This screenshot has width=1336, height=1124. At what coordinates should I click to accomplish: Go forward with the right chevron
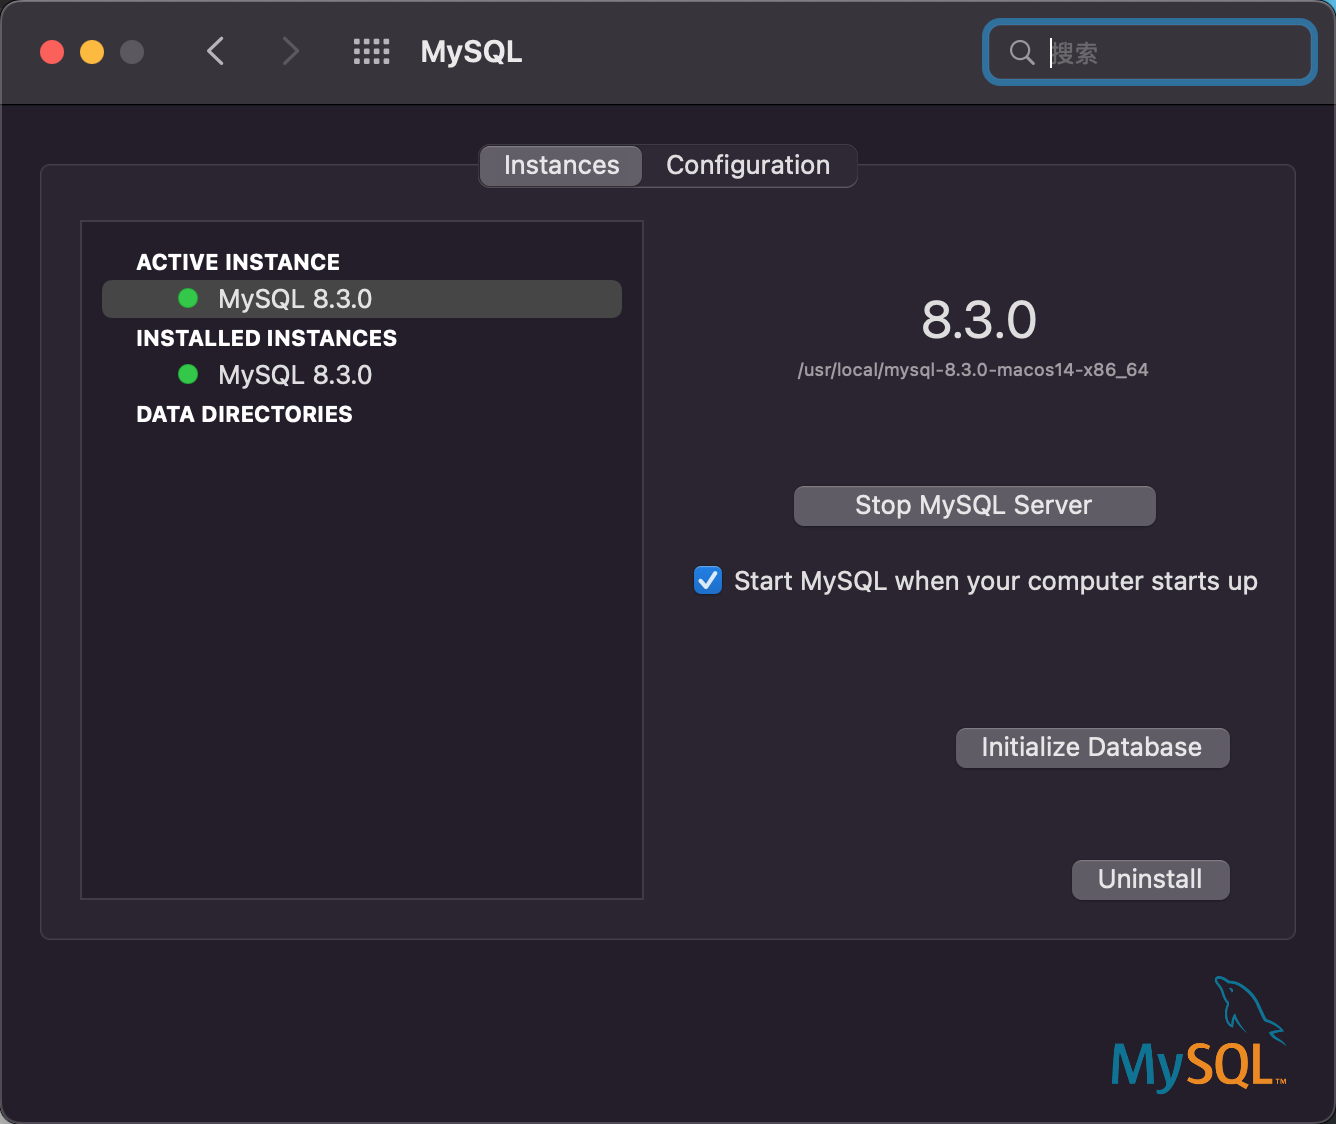(x=290, y=51)
